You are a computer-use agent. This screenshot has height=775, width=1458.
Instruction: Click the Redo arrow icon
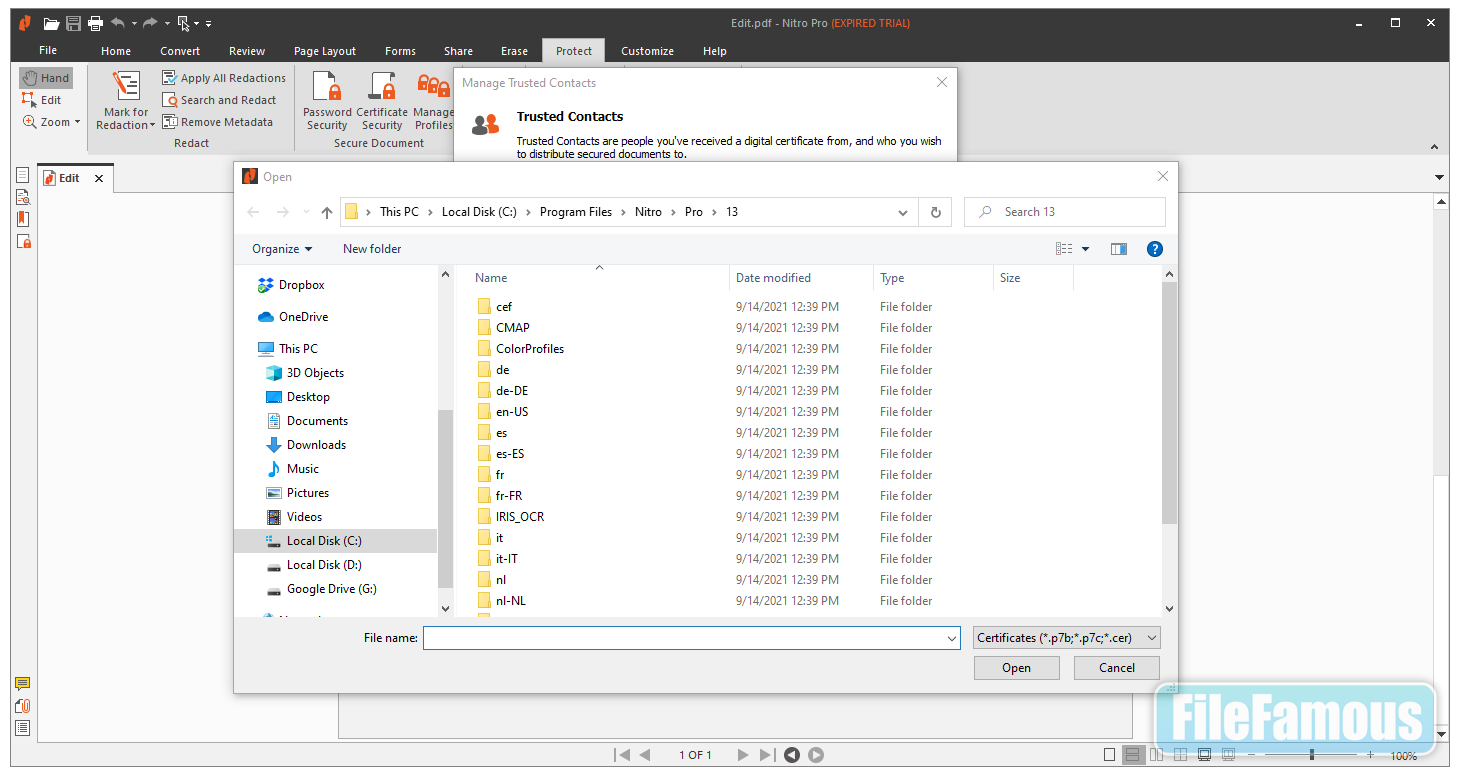[x=150, y=23]
